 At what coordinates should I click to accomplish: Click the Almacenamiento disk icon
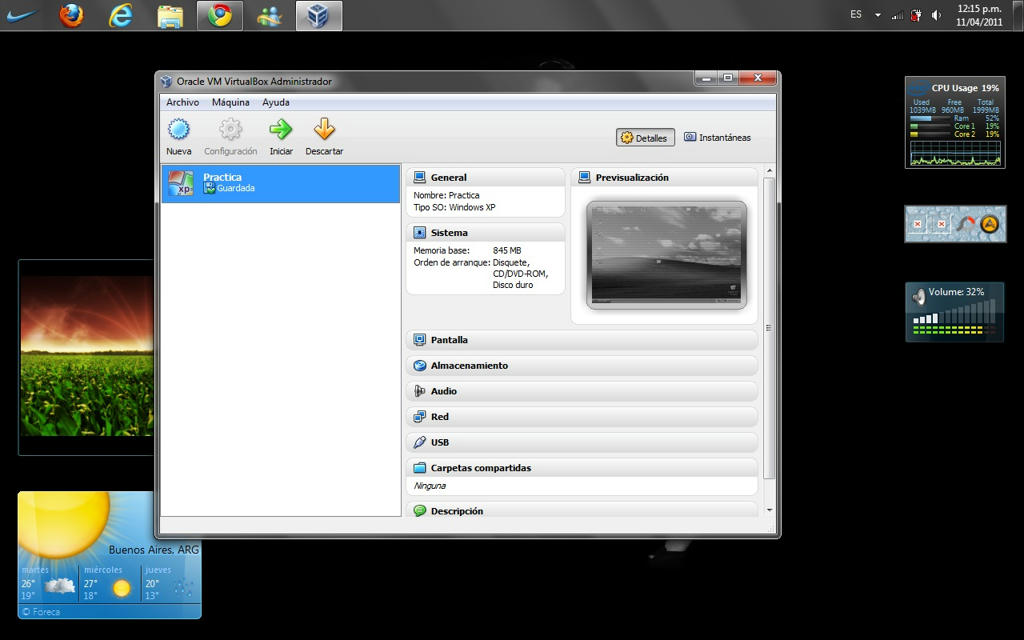(x=419, y=366)
